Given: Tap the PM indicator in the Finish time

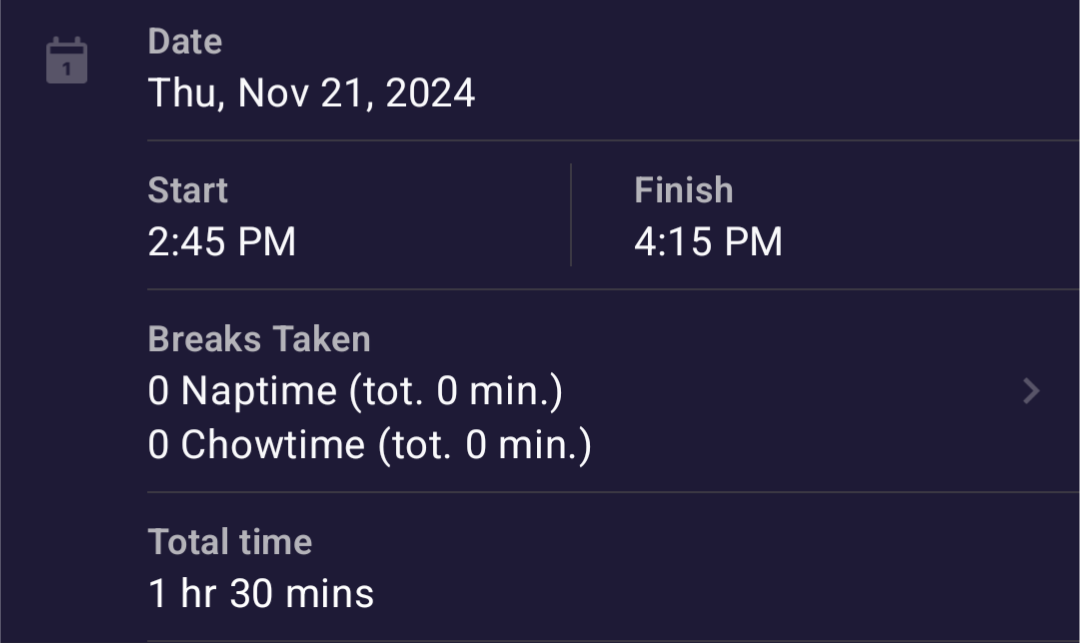Looking at the screenshot, I should click(756, 242).
